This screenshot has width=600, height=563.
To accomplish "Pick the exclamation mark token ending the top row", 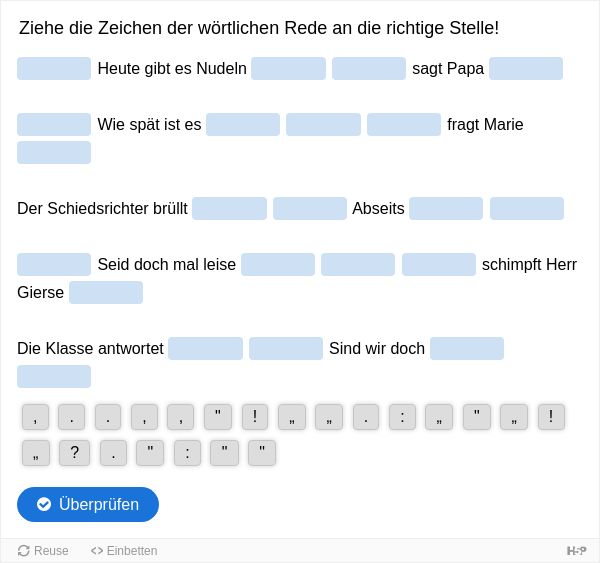I will click(x=551, y=417).
